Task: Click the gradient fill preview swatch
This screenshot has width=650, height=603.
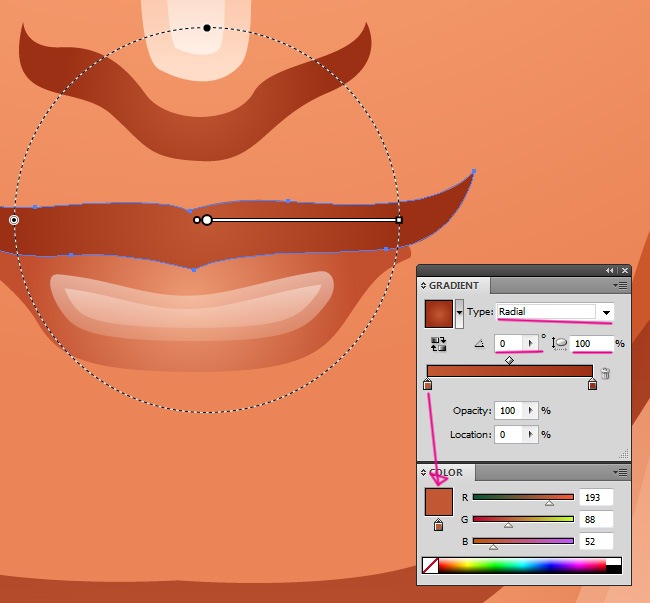Action: 438,314
